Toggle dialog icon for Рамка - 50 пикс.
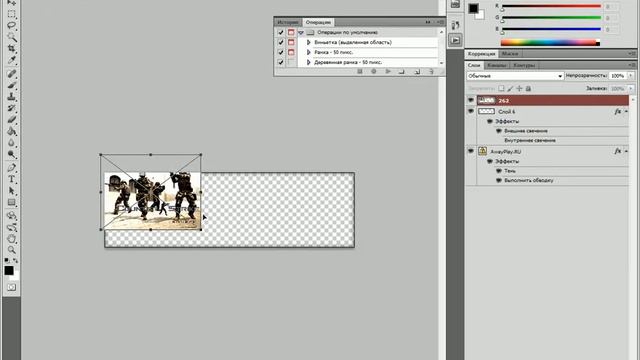 pyautogui.click(x=291, y=52)
